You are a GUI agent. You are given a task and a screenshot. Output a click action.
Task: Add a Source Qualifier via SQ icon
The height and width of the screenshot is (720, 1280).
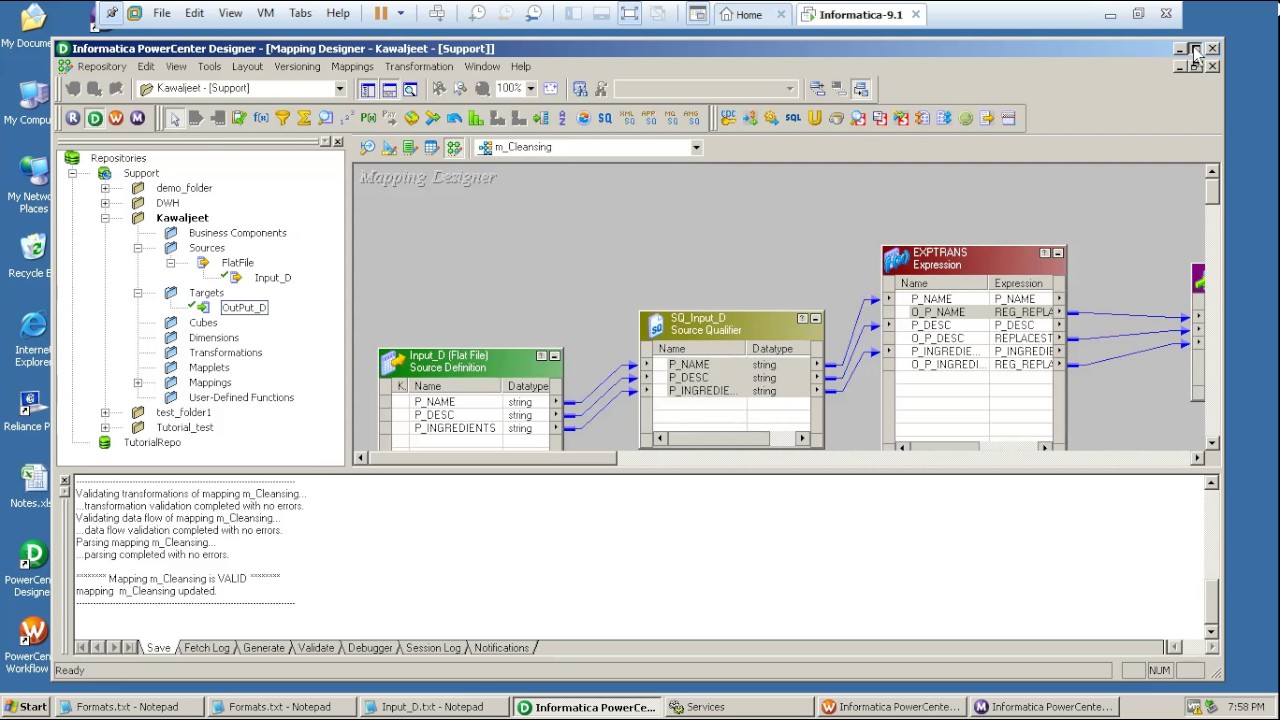tap(605, 118)
